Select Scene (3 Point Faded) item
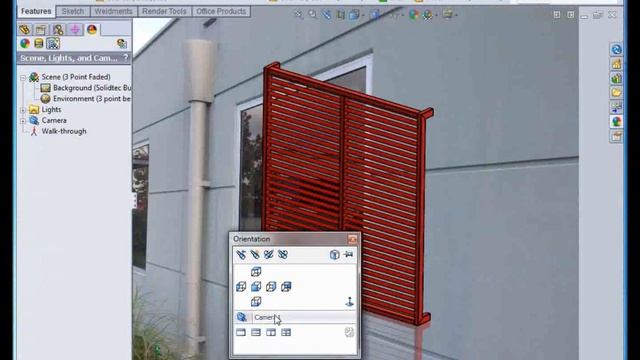Screen dimensions: 640x360 [76, 77]
